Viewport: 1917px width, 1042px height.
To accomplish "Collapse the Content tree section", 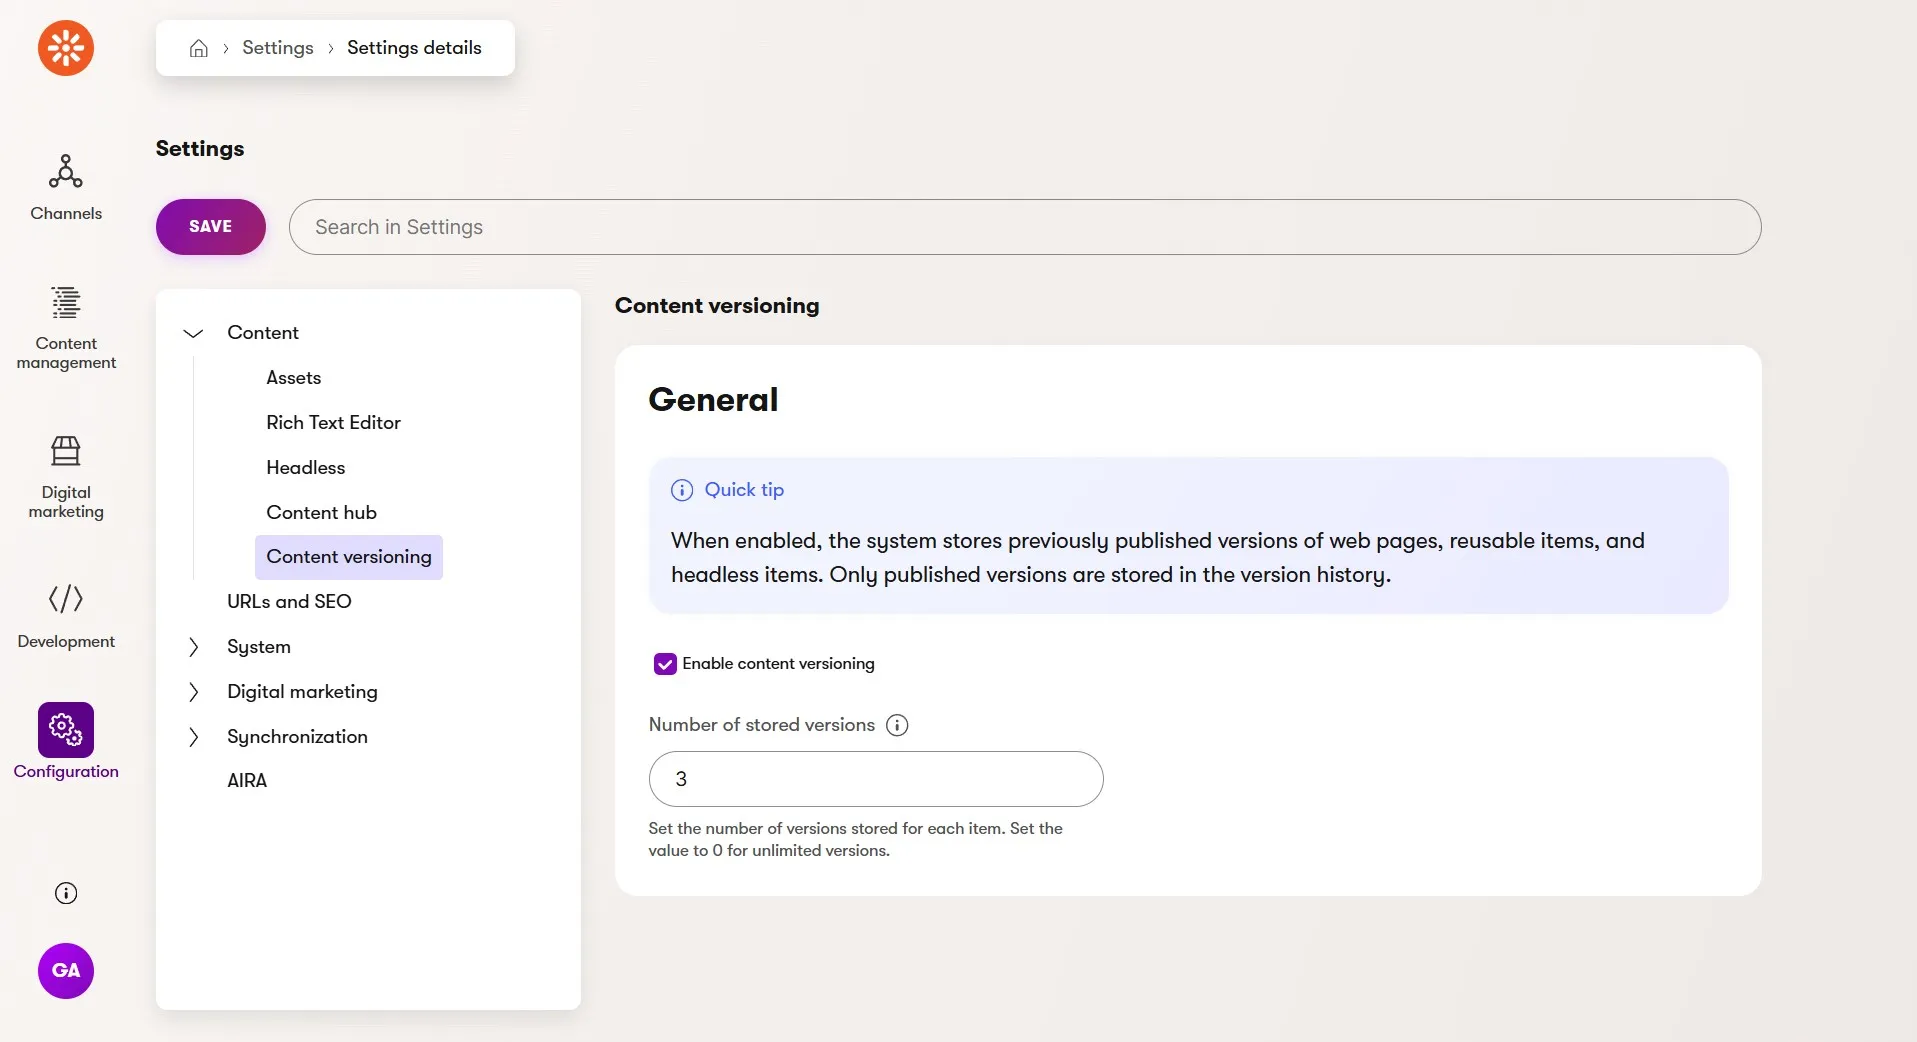I will (x=193, y=333).
